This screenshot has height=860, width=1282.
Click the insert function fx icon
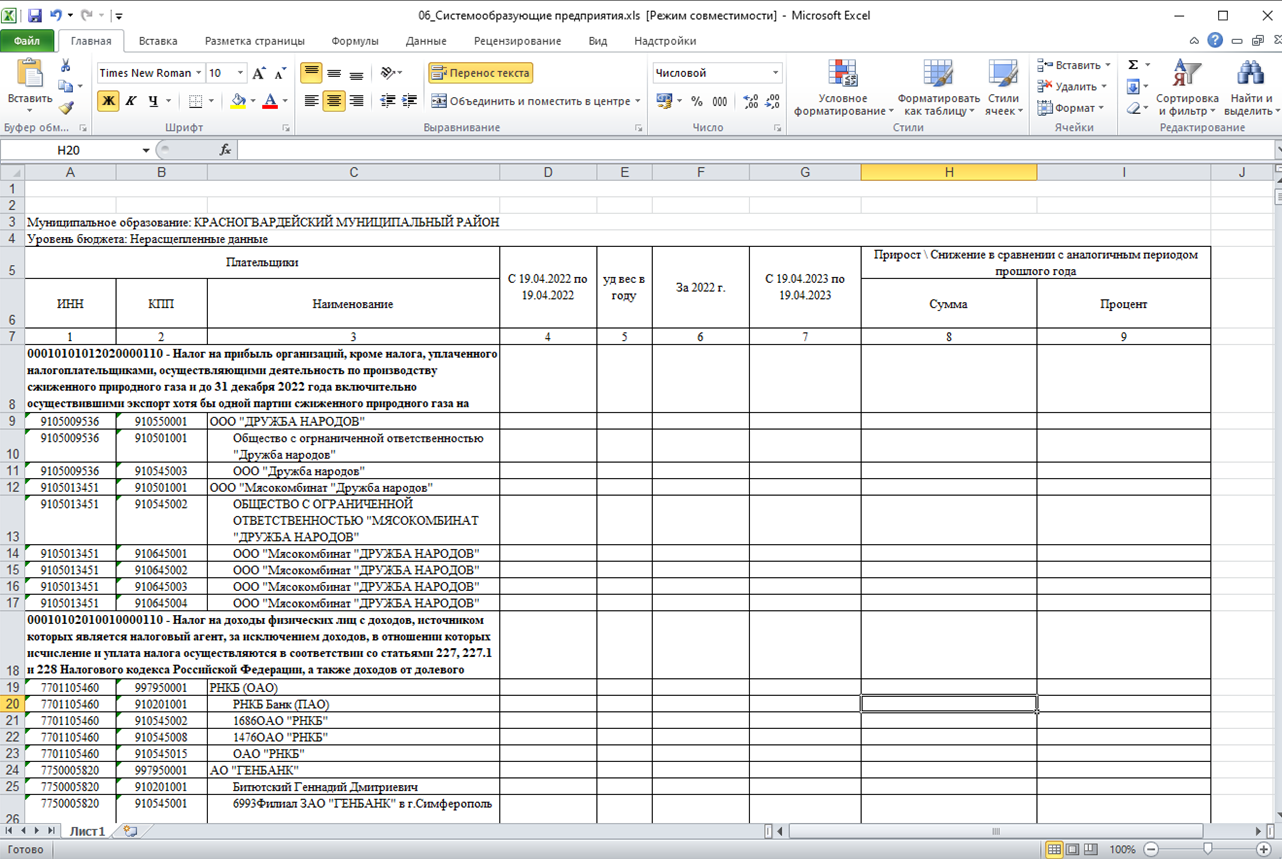coord(225,150)
